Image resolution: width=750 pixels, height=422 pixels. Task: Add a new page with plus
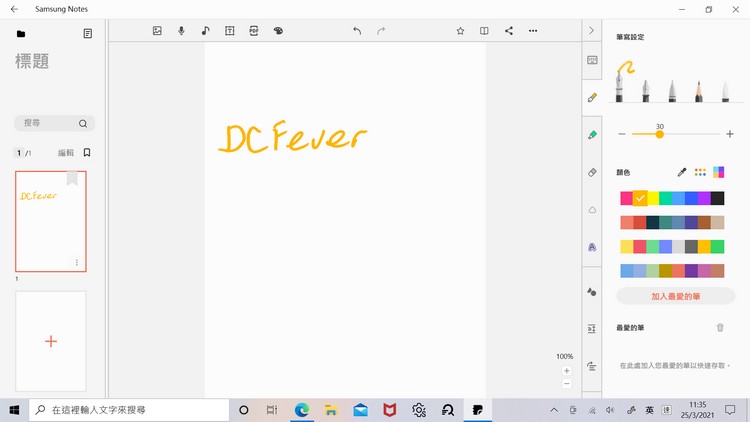coord(51,341)
